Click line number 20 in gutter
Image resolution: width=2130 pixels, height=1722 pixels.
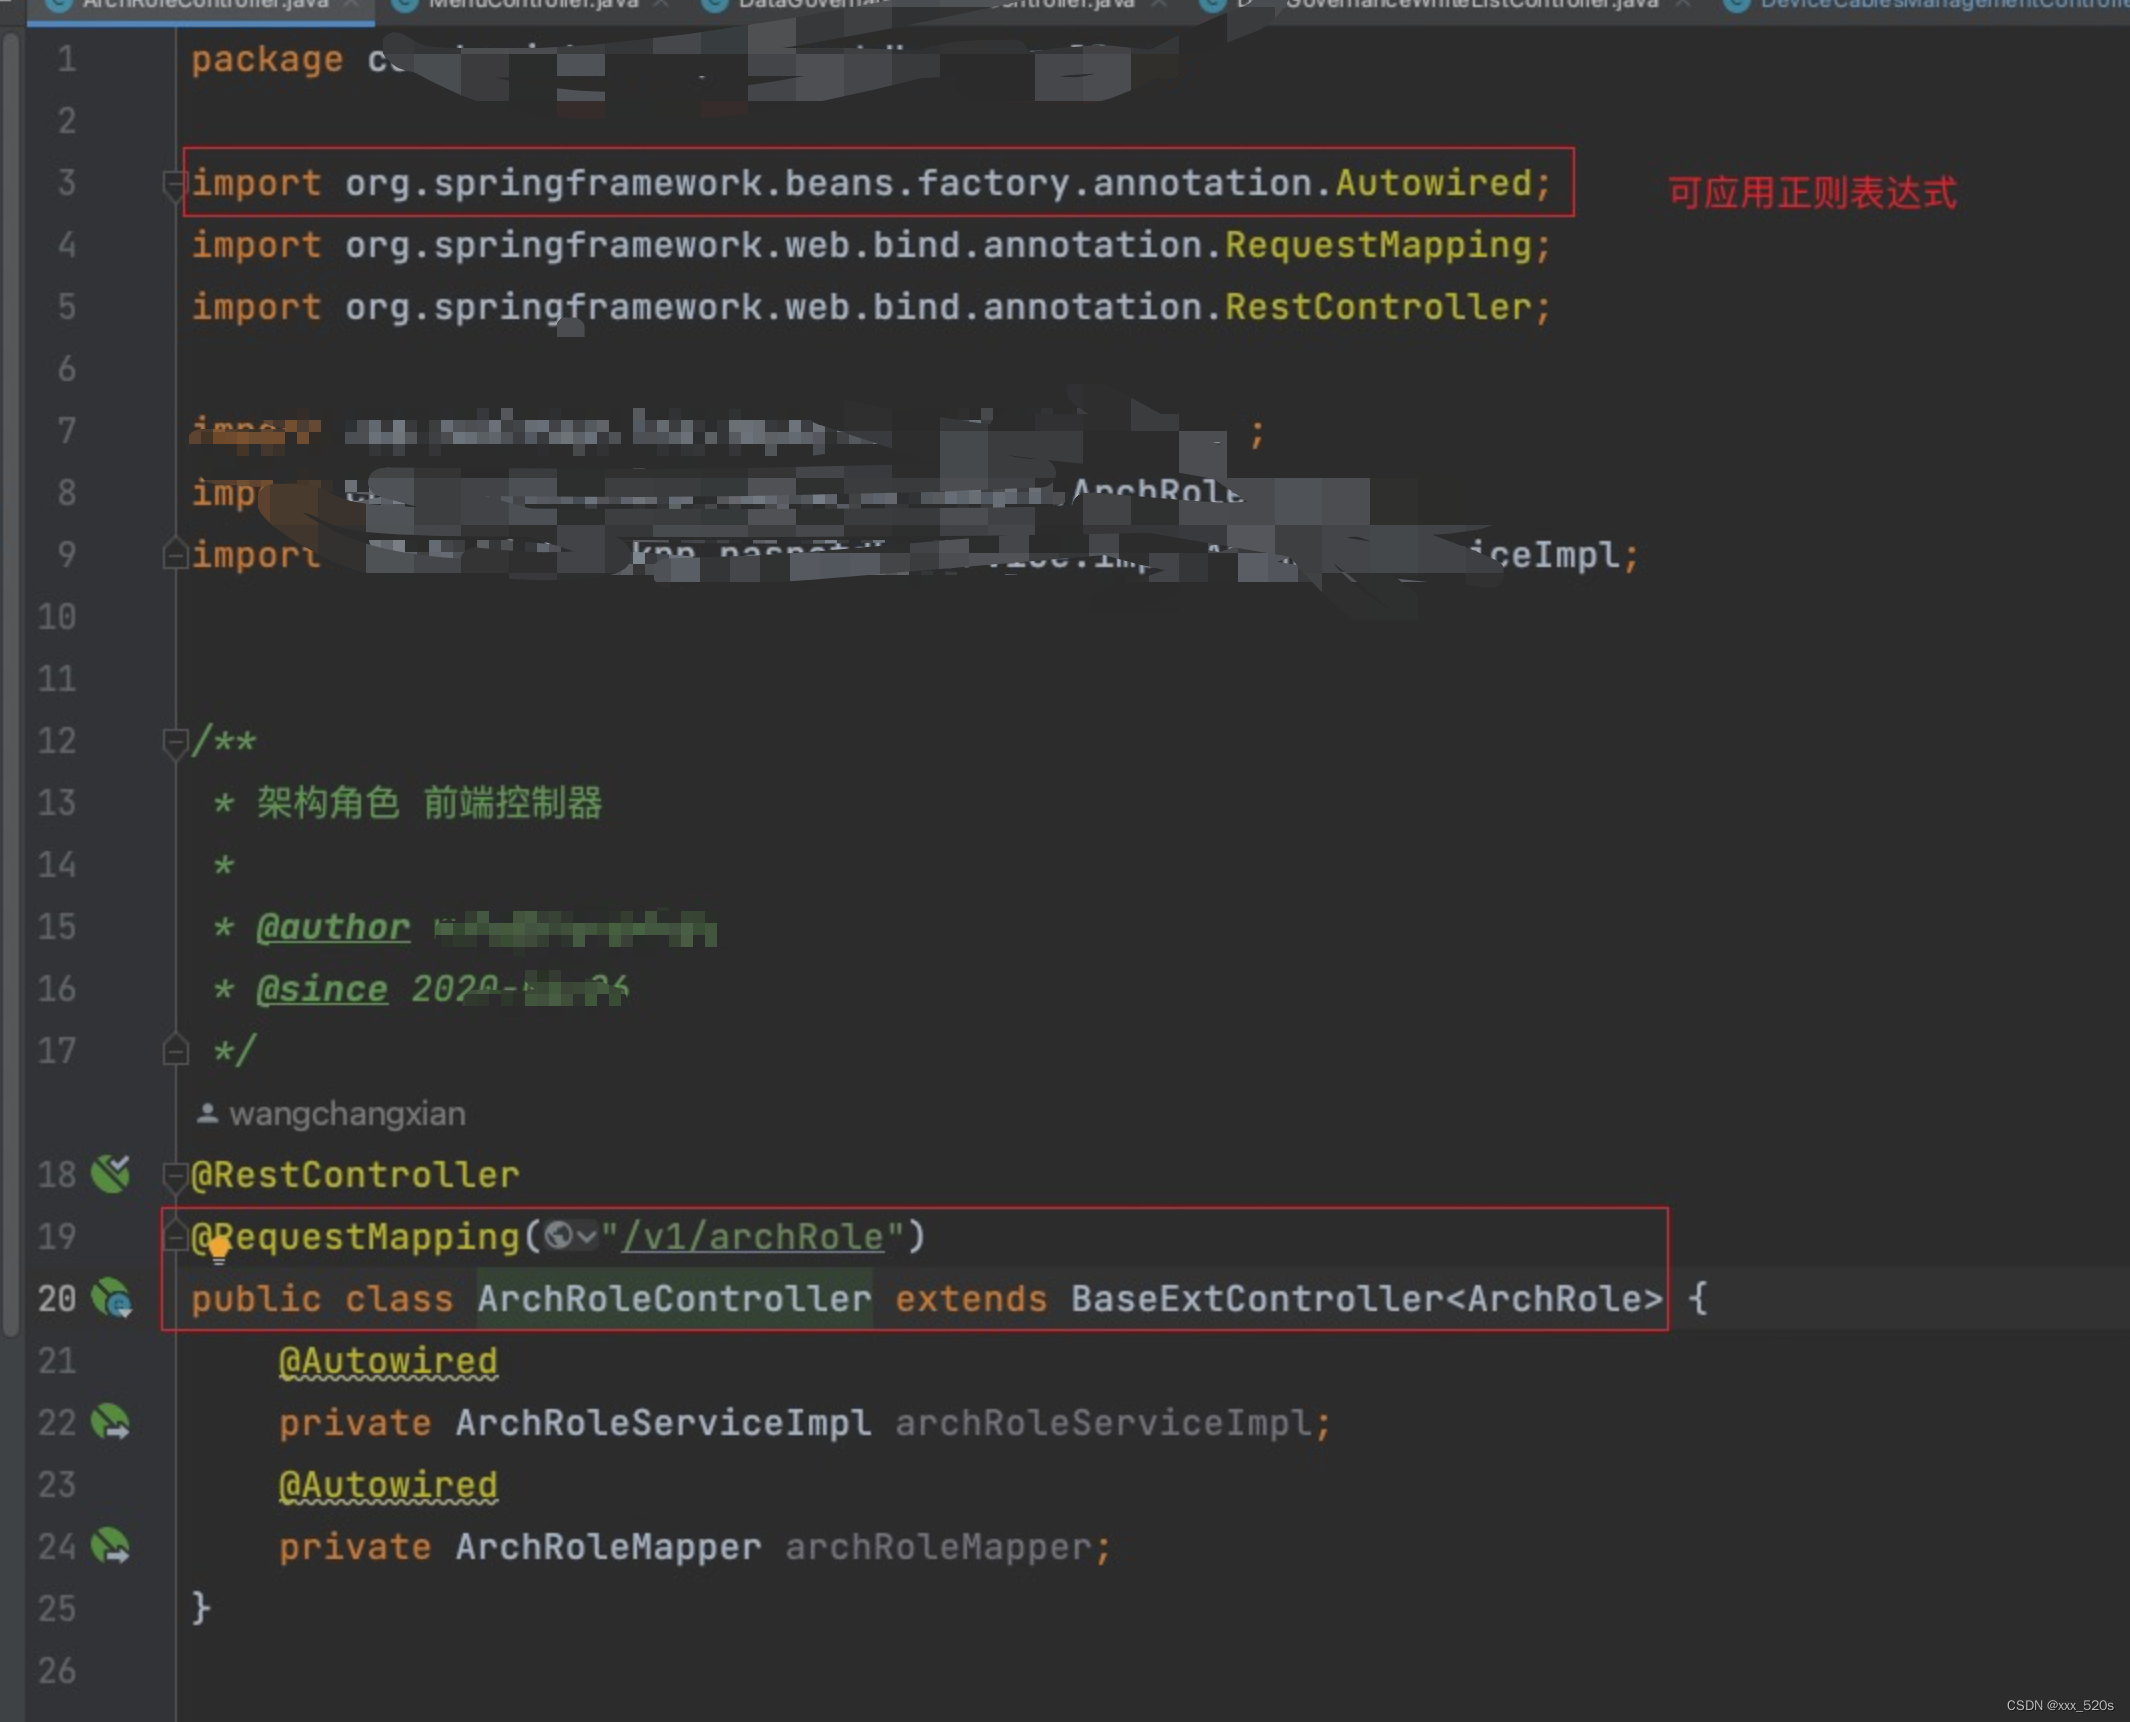[57, 1298]
